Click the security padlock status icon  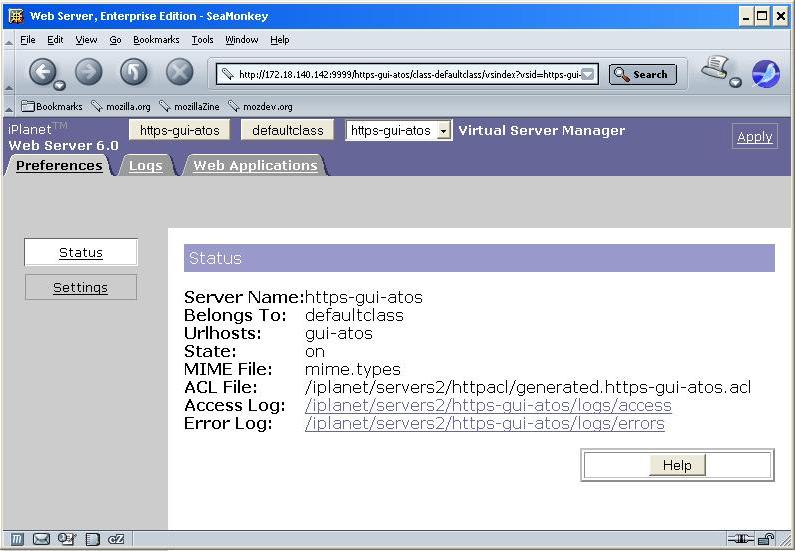(x=767, y=539)
